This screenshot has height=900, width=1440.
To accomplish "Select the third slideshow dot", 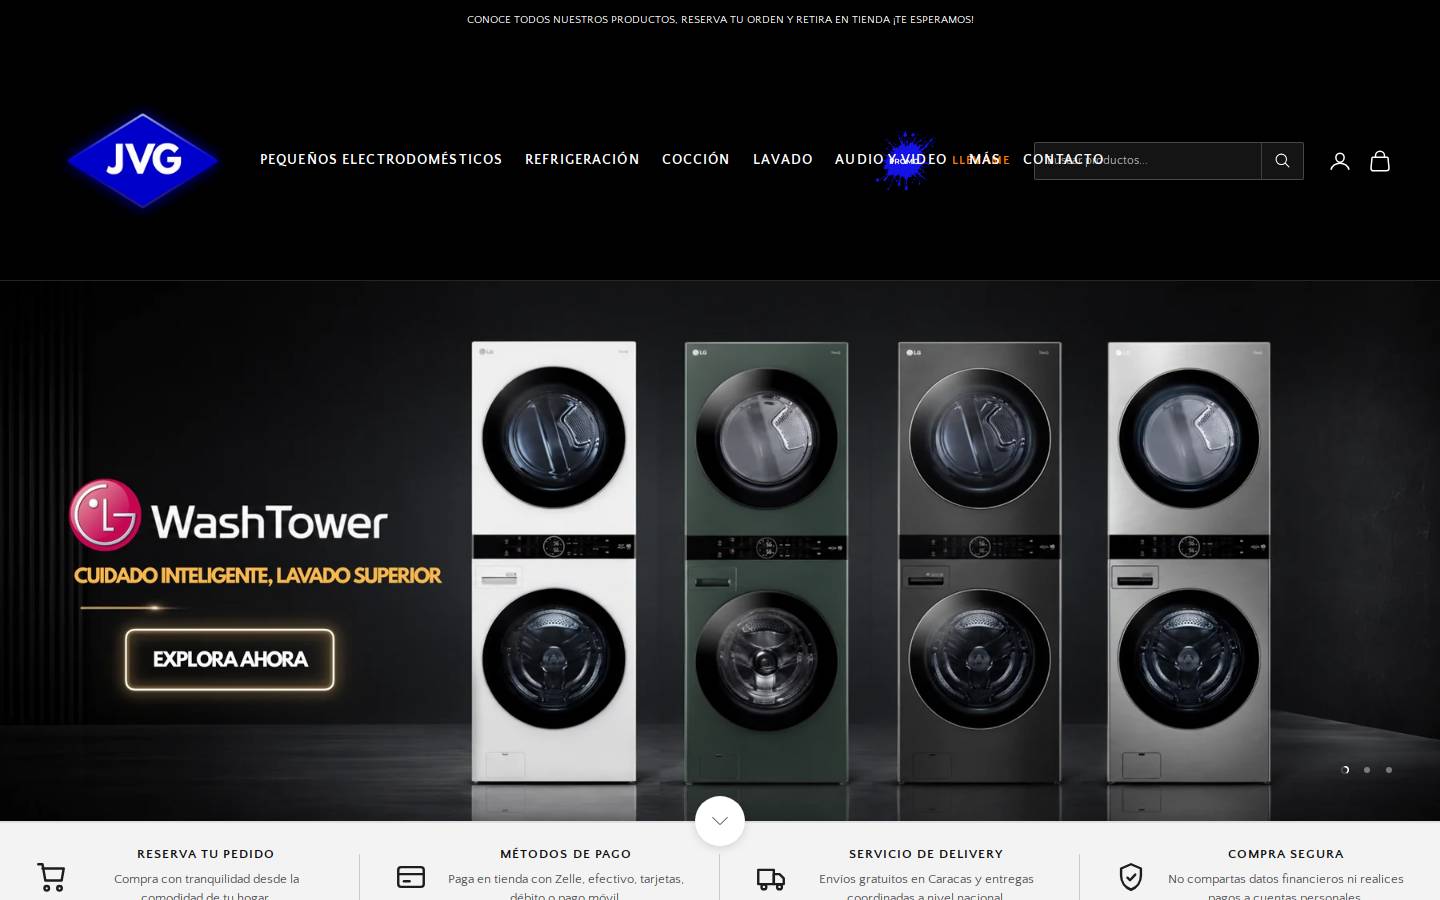I will point(1389,770).
